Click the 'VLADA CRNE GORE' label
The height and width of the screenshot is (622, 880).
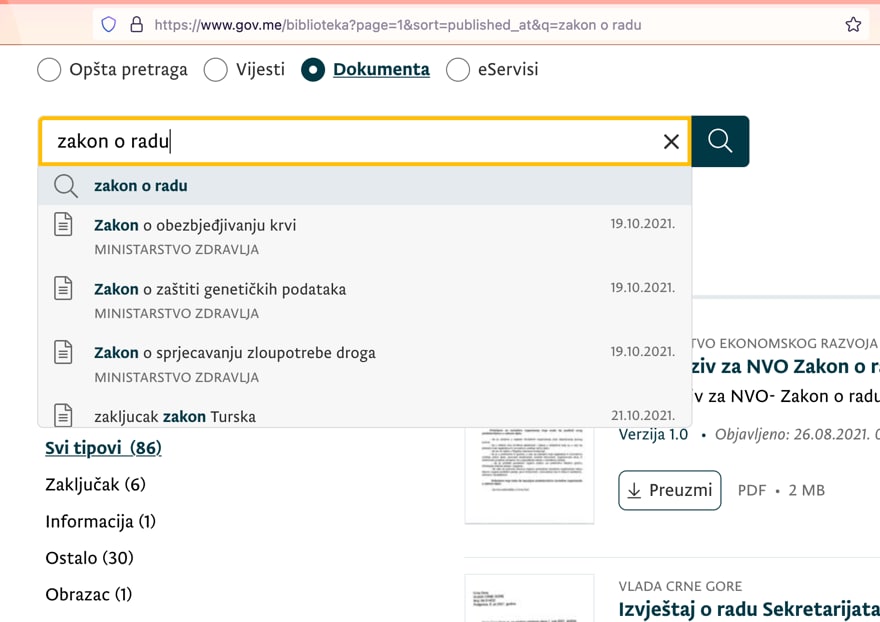(x=680, y=587)
